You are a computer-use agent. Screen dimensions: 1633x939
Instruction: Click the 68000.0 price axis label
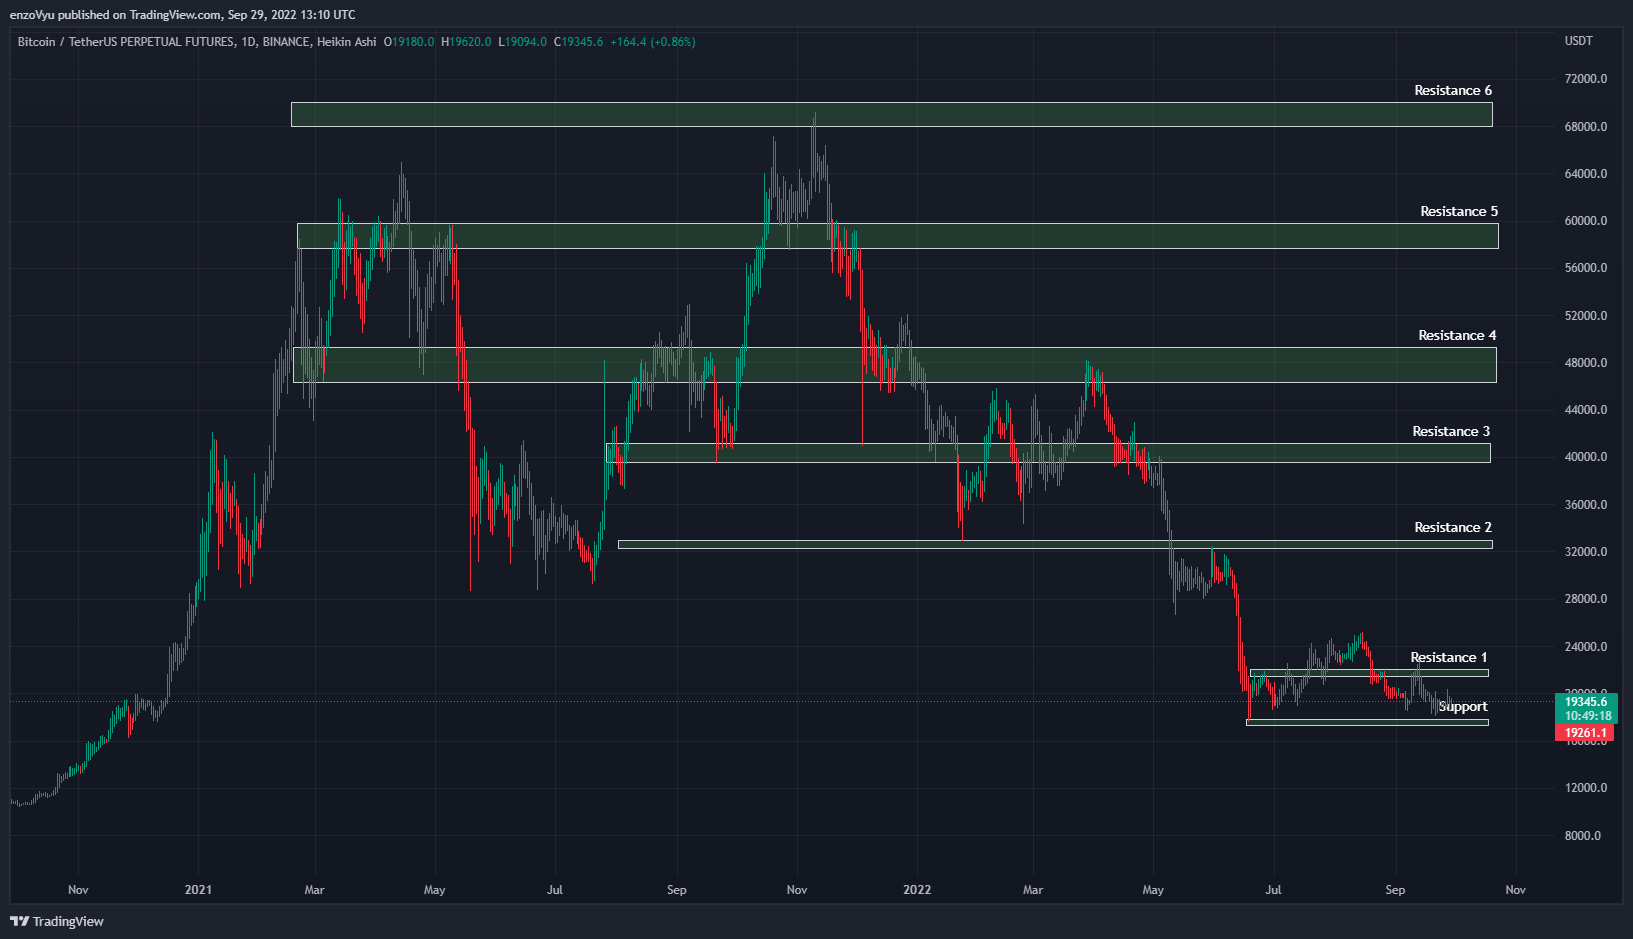tap(1586, 127)
